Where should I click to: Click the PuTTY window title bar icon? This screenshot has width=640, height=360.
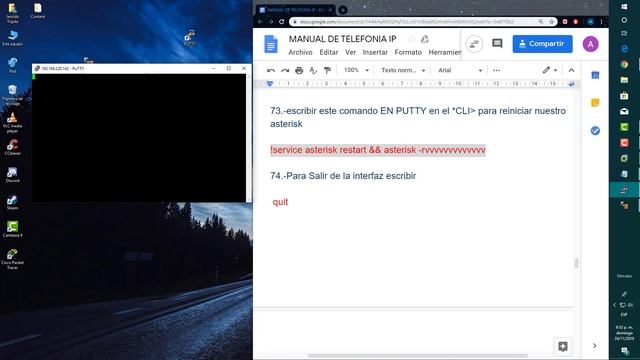pyautogui.click(x=37, y=69)
